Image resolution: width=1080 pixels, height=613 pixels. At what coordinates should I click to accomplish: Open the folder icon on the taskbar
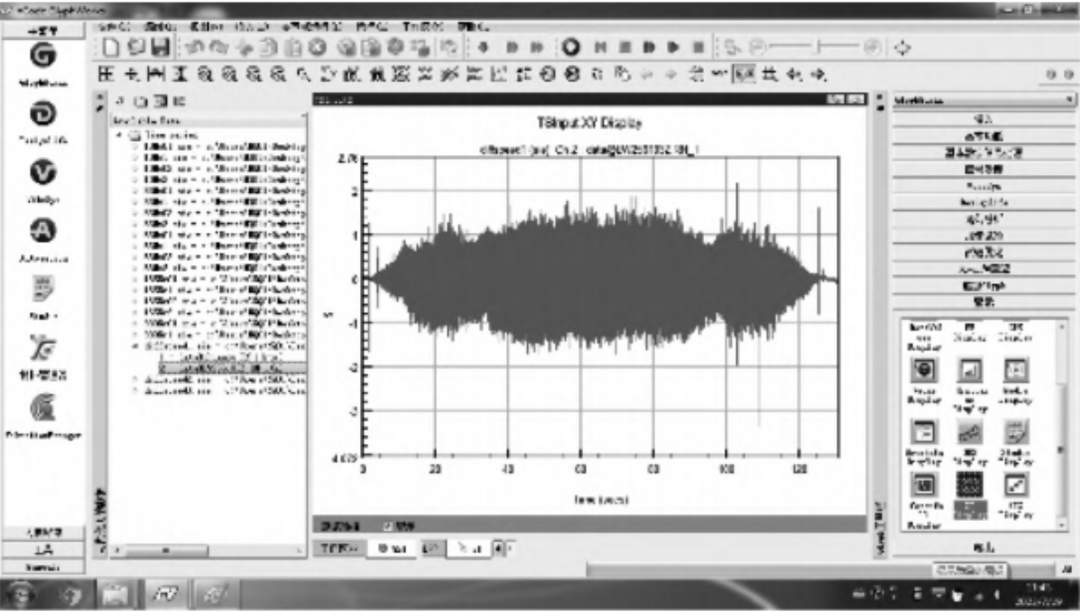point(117,594)
